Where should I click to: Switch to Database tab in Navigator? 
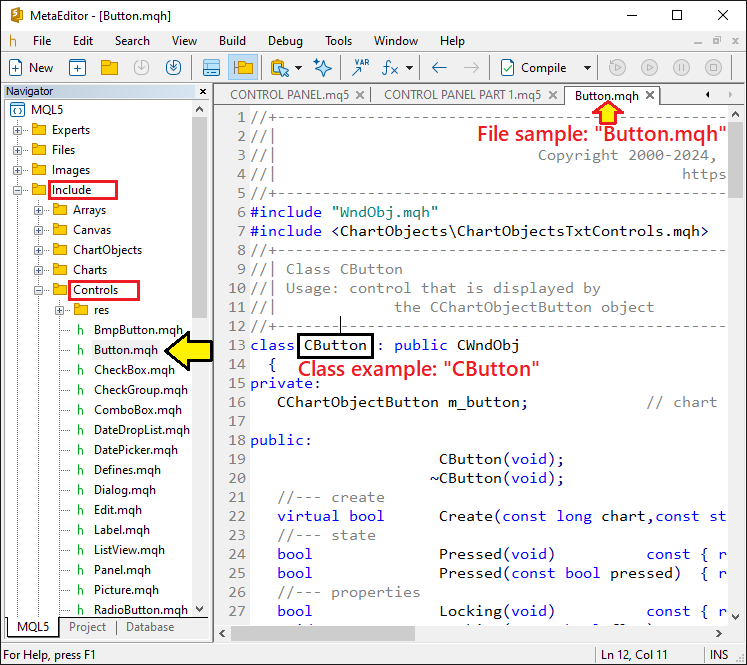click(x=150, y=627)
